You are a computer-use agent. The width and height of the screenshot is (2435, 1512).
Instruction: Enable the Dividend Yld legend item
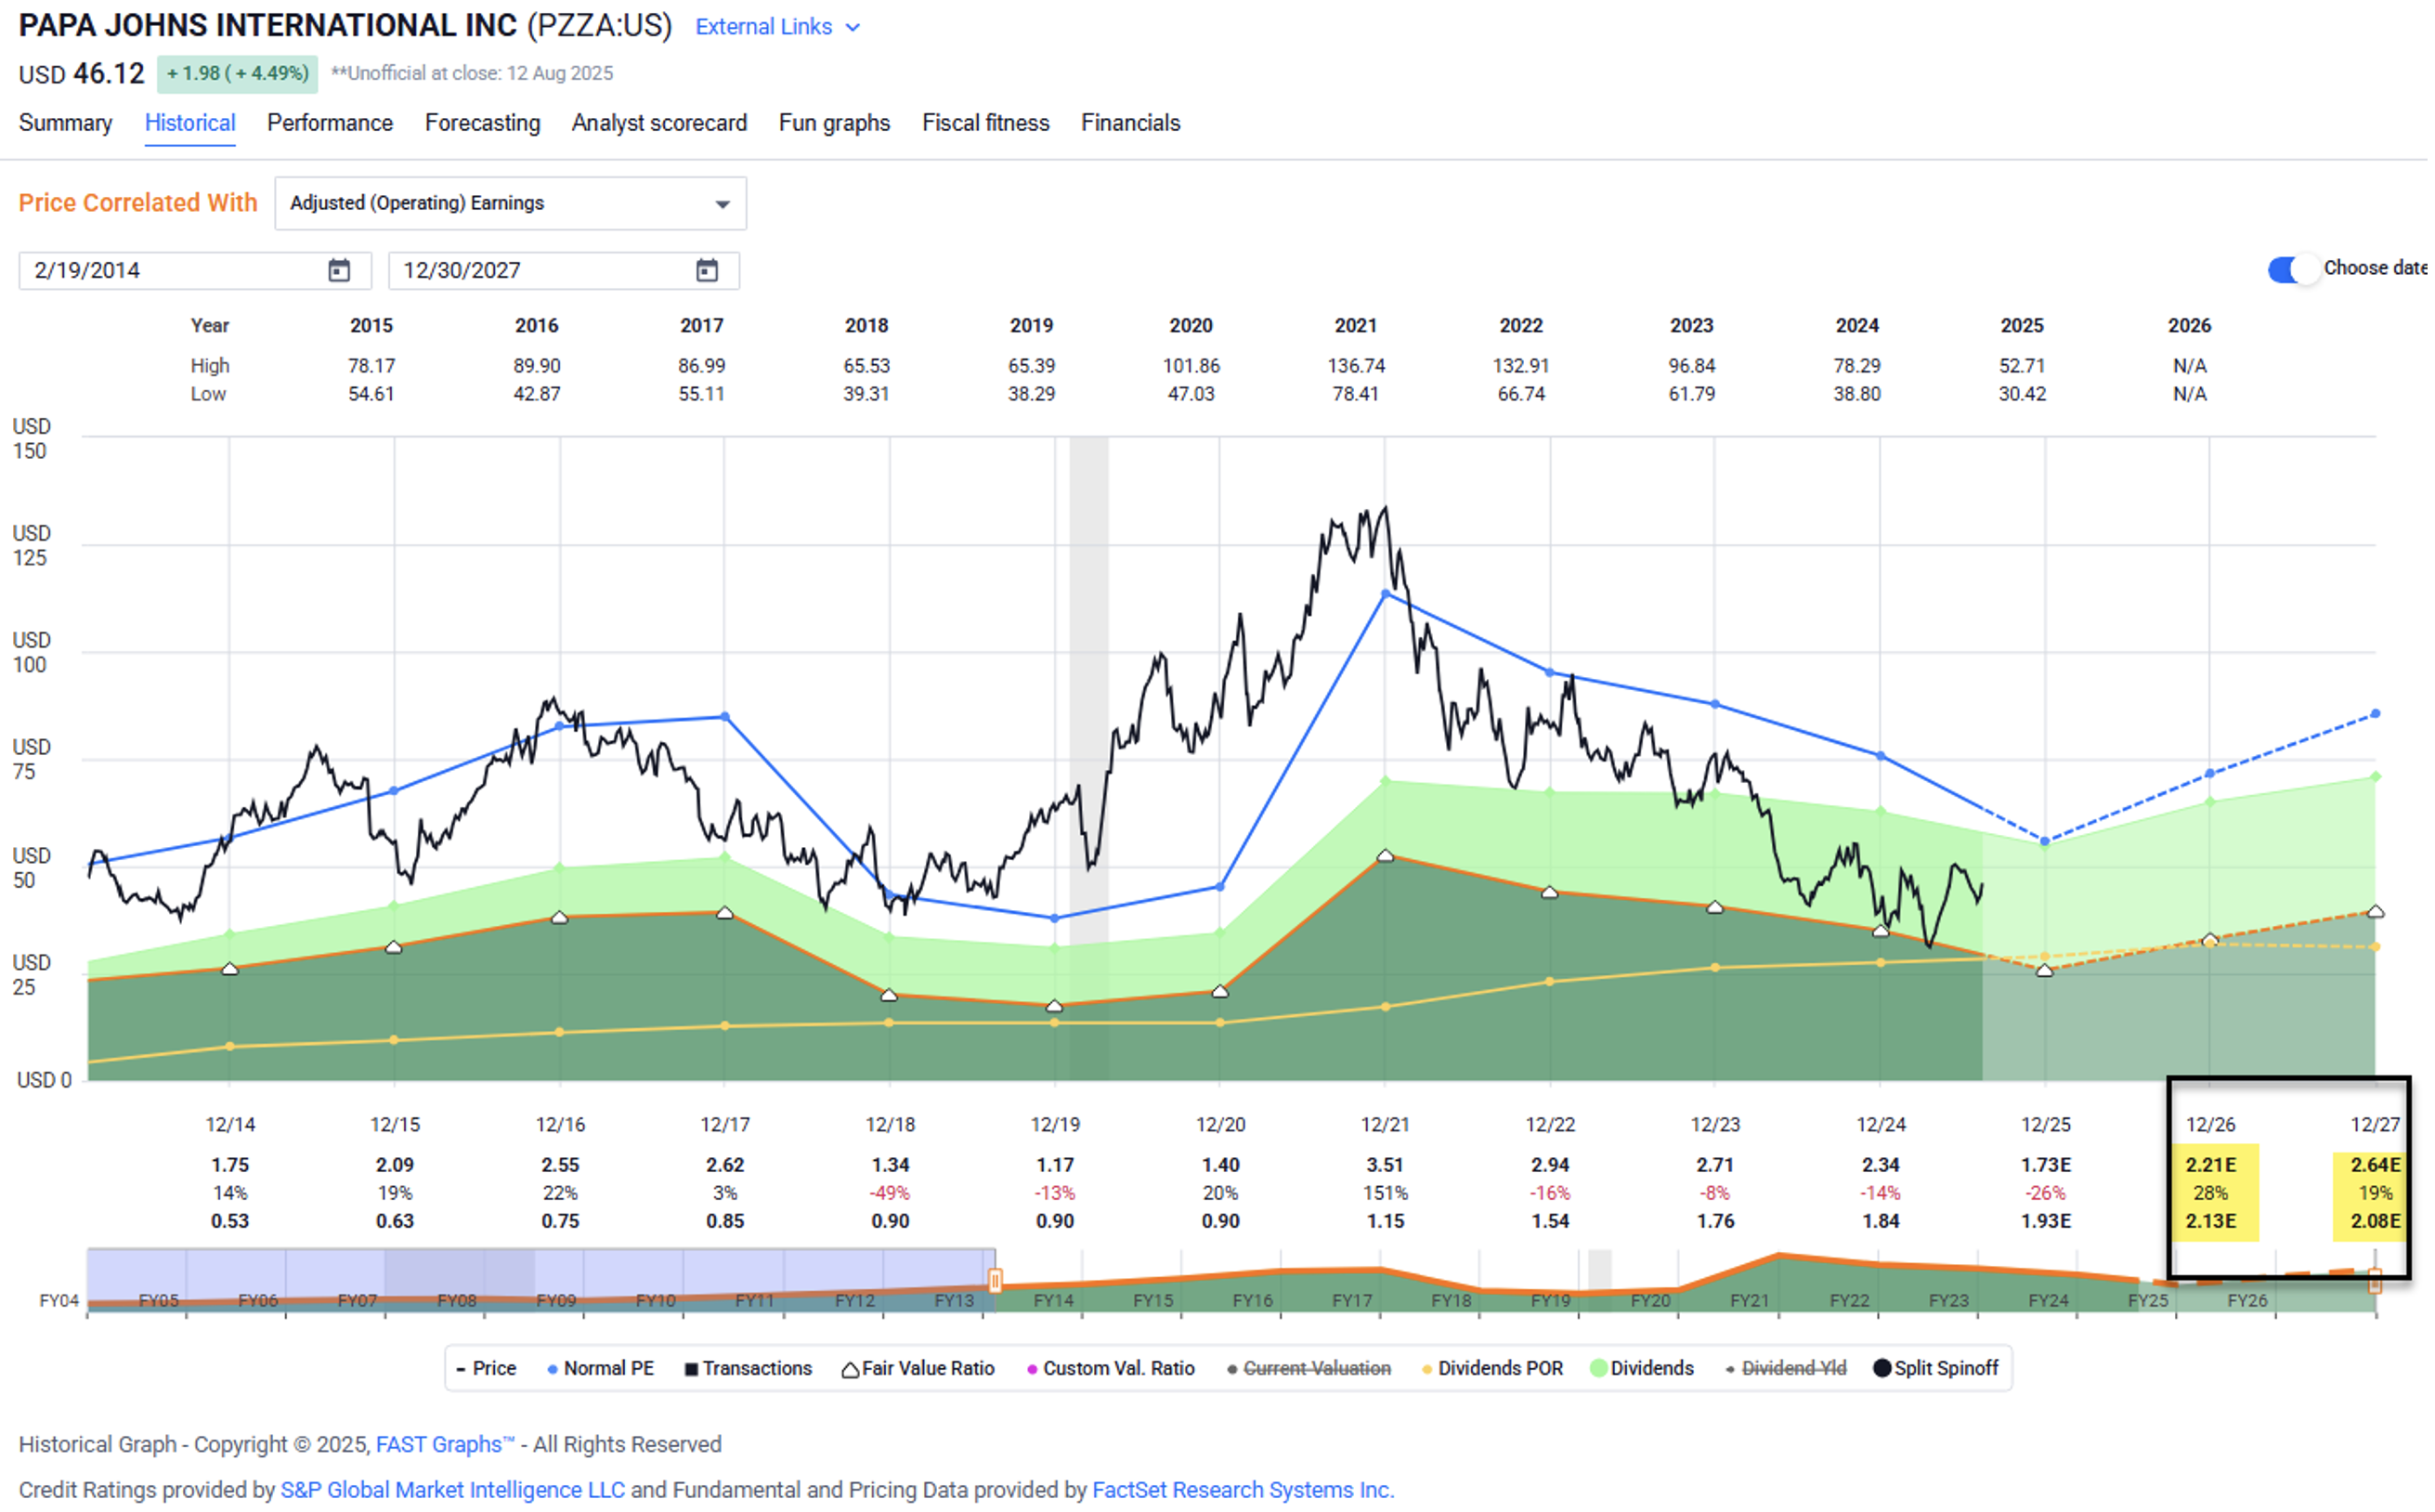tap(1785, 1368)
